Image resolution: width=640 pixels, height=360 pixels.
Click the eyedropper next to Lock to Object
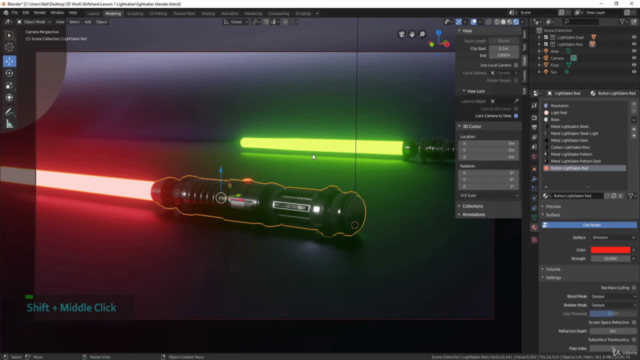516,101
